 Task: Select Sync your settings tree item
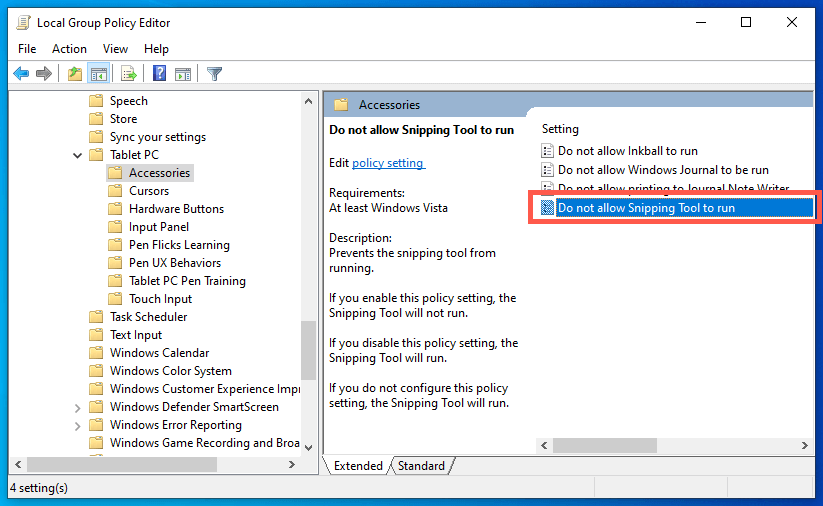(x=157, y=137)
